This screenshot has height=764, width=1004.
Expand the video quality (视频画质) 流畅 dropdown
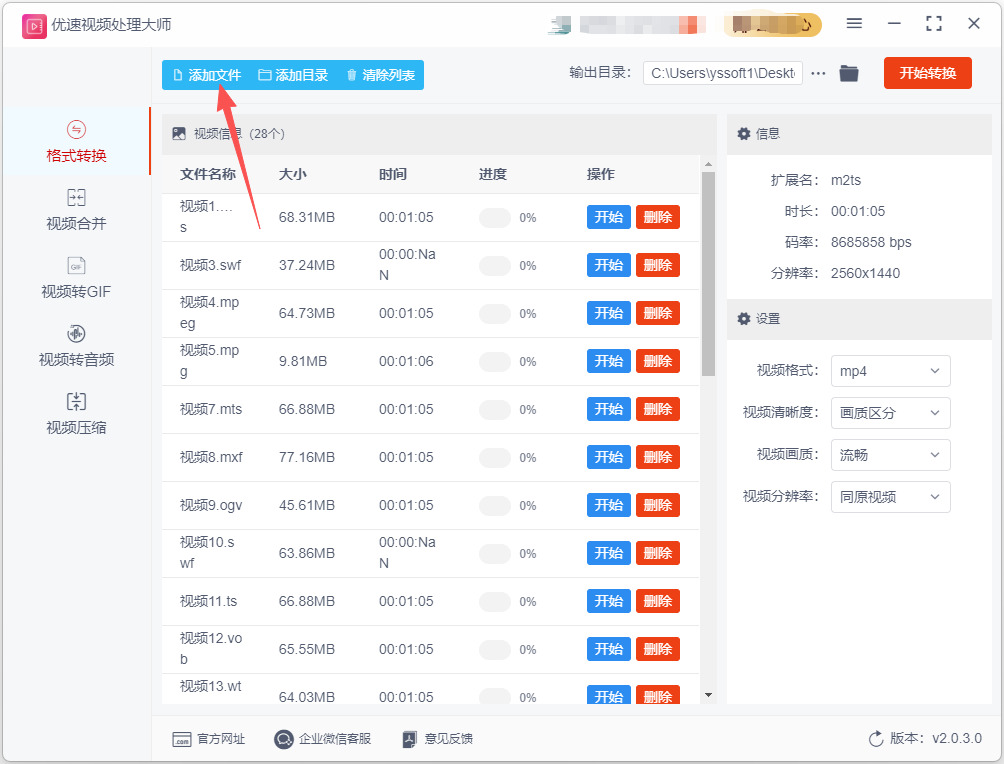(x=890, y=455)
